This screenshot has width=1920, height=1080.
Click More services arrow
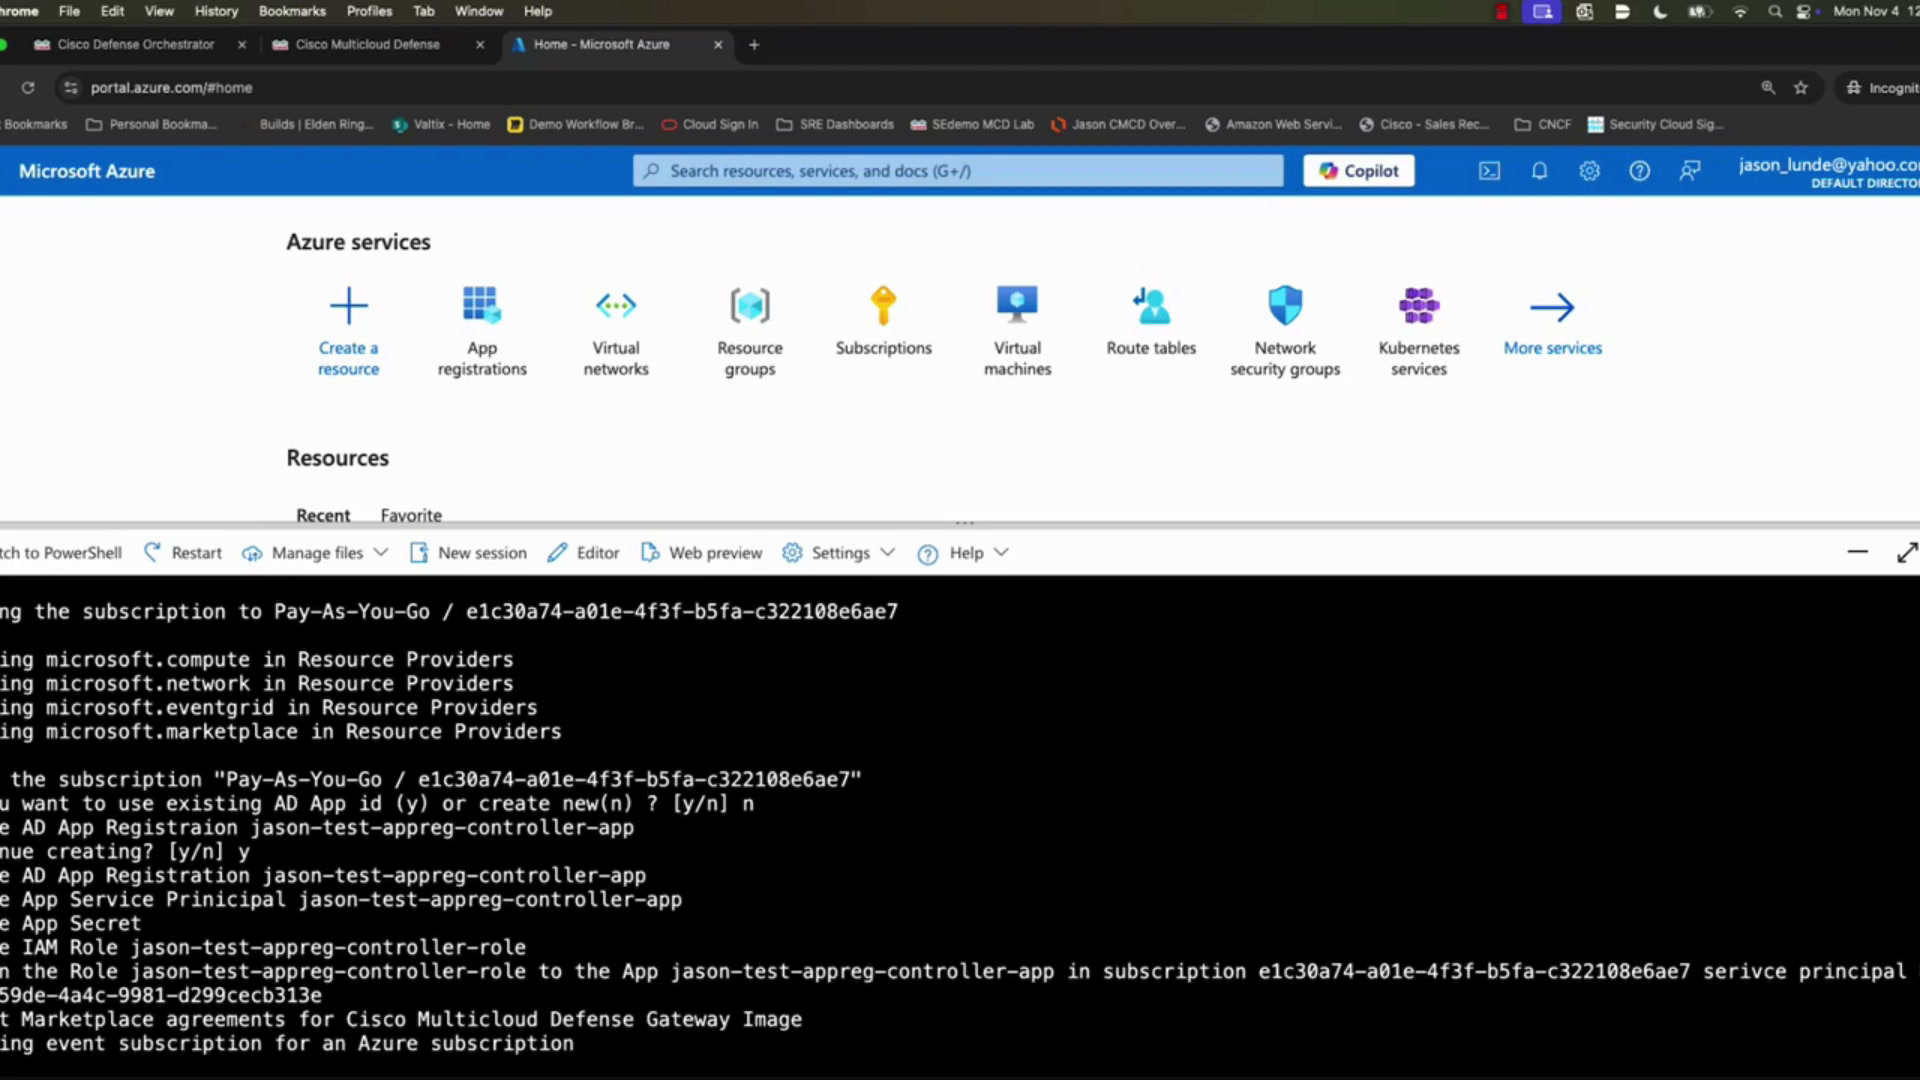(x=1552, y=307)
